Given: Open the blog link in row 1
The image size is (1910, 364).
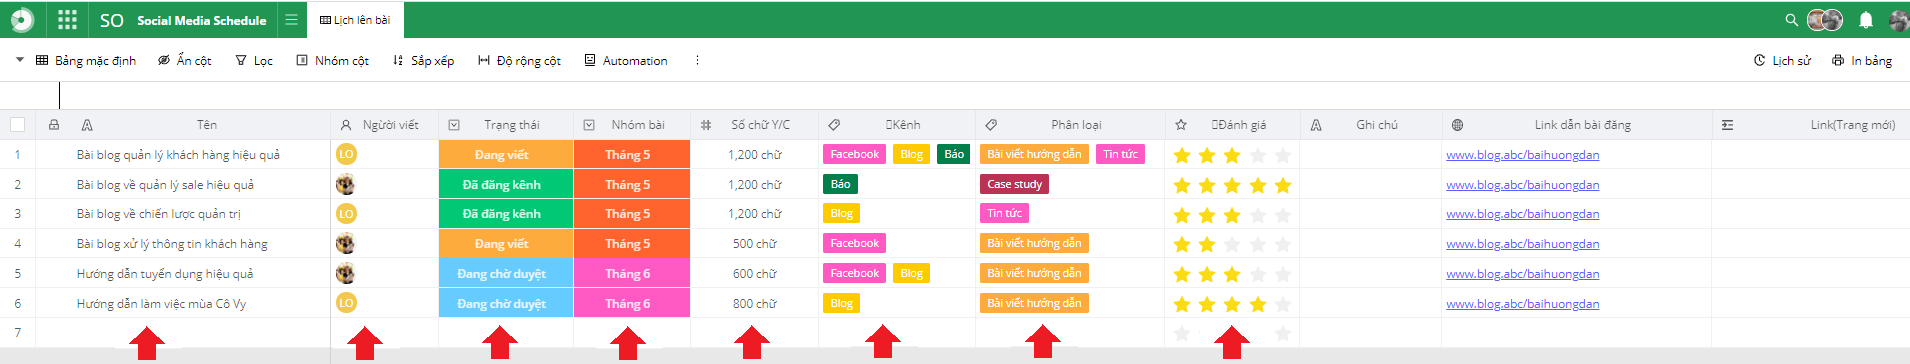Looking at the screenshot, I should point(1522,155).
